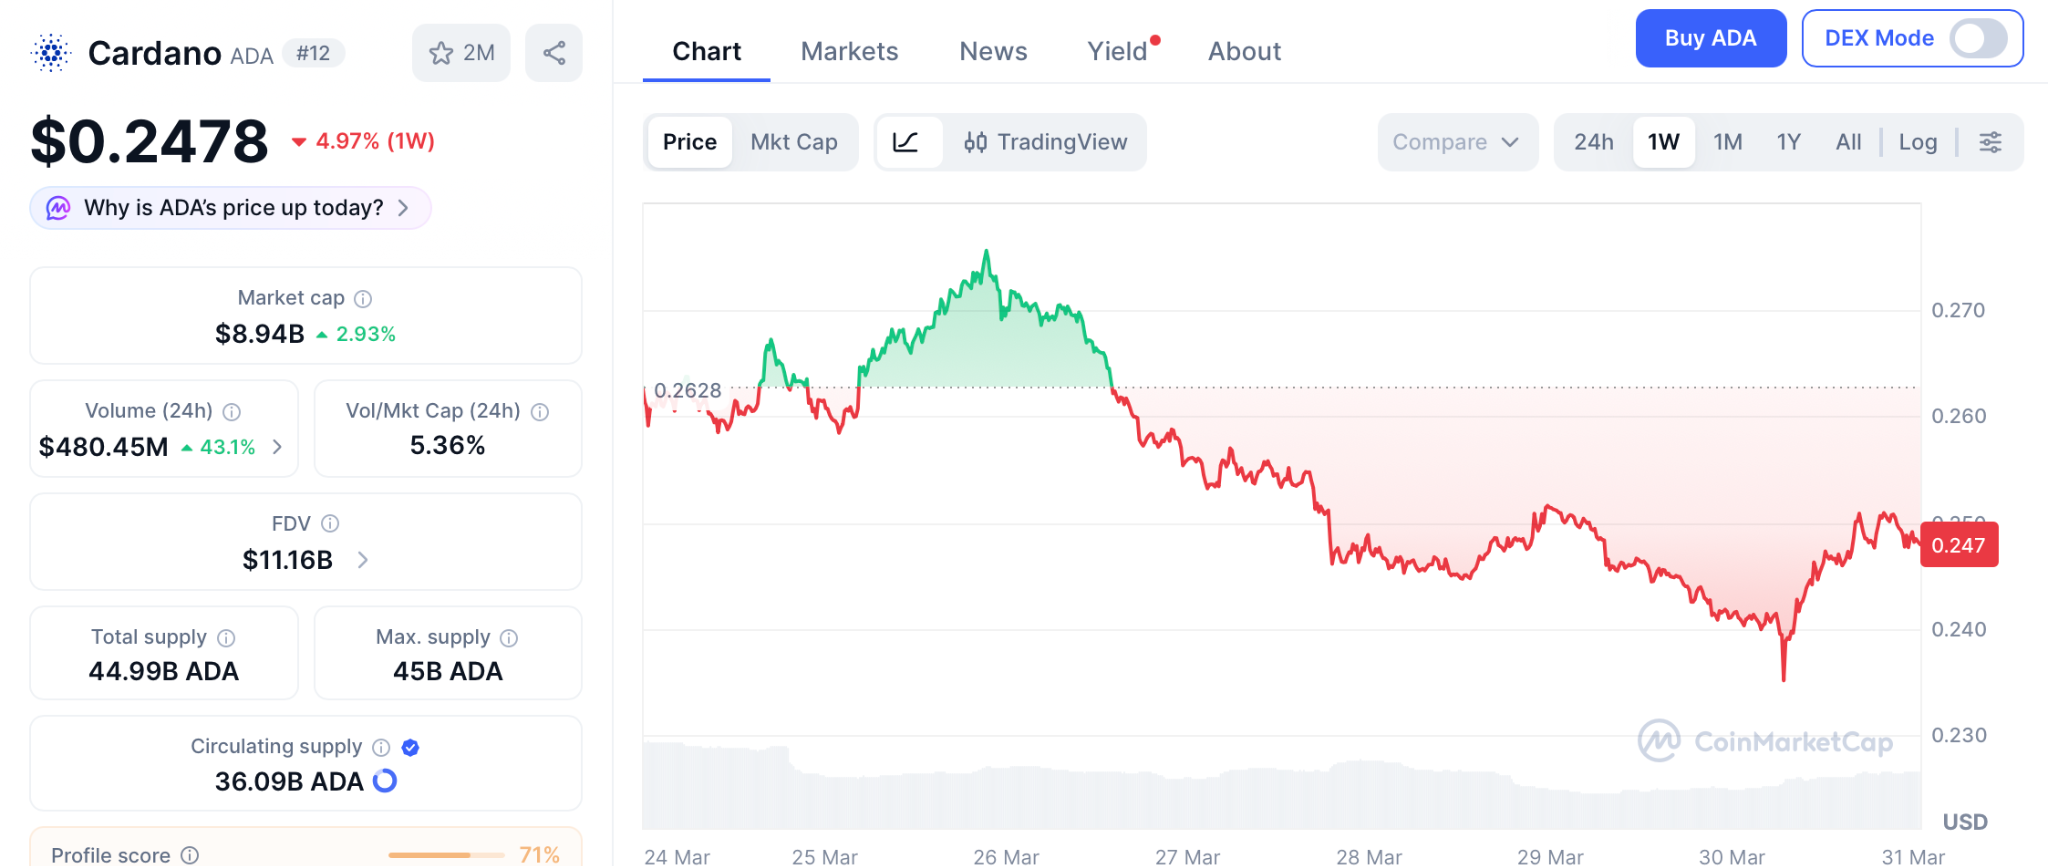Open chart settings sliders icon
2048x866 pixels.
click(x=1990, y=142)
